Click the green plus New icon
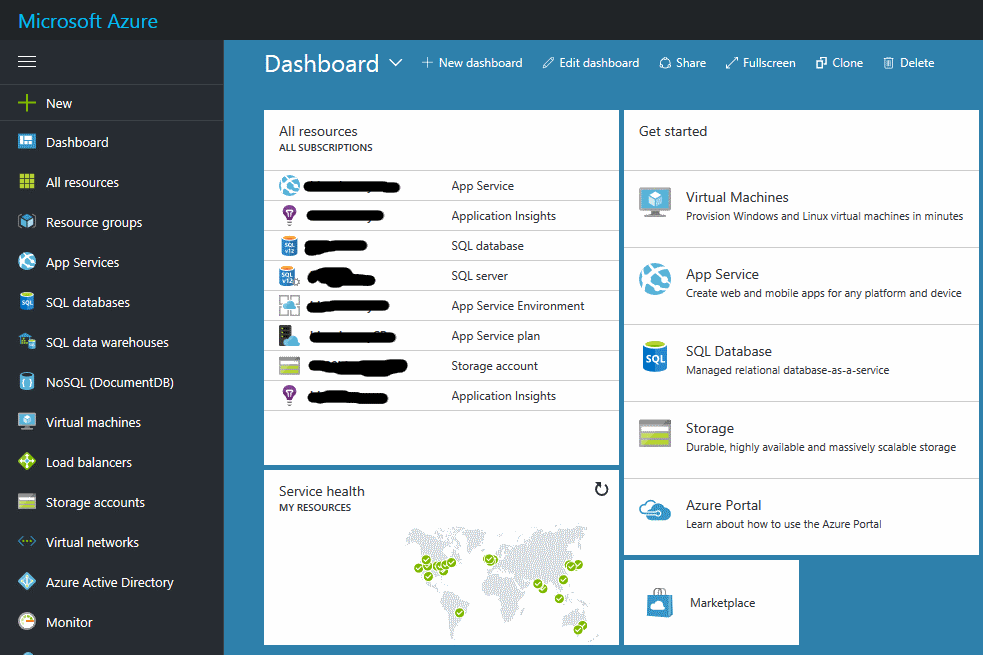 pyautogui.click(x=27, y=103)
